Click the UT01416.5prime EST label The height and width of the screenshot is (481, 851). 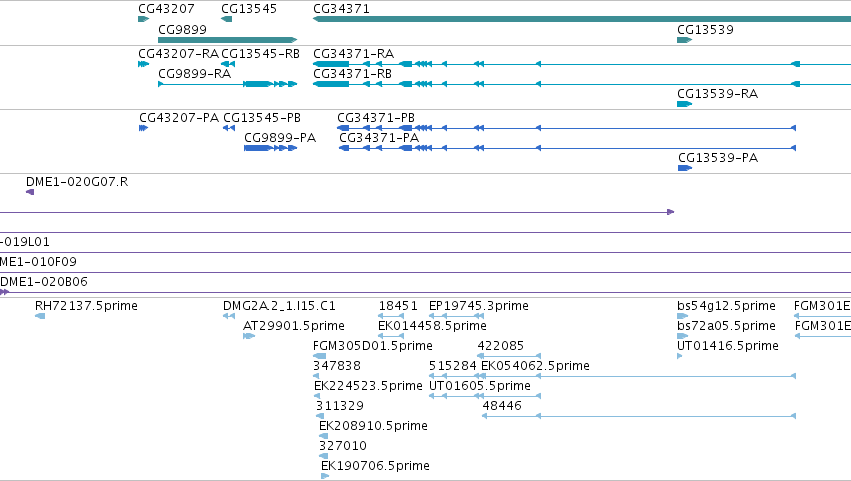(x=728, y=346)
